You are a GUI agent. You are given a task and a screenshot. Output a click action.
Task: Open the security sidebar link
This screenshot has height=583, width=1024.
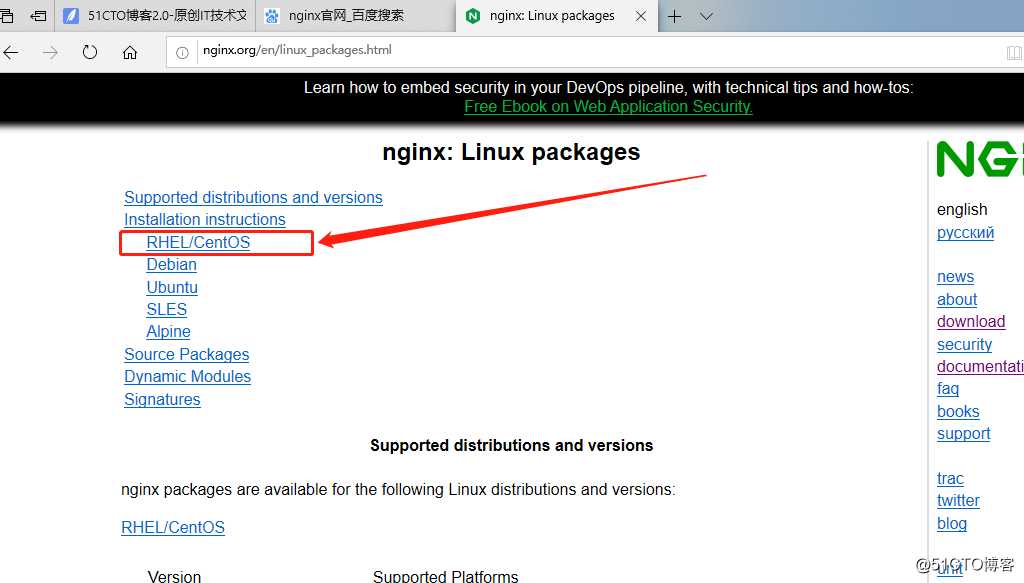pos(964,345)
